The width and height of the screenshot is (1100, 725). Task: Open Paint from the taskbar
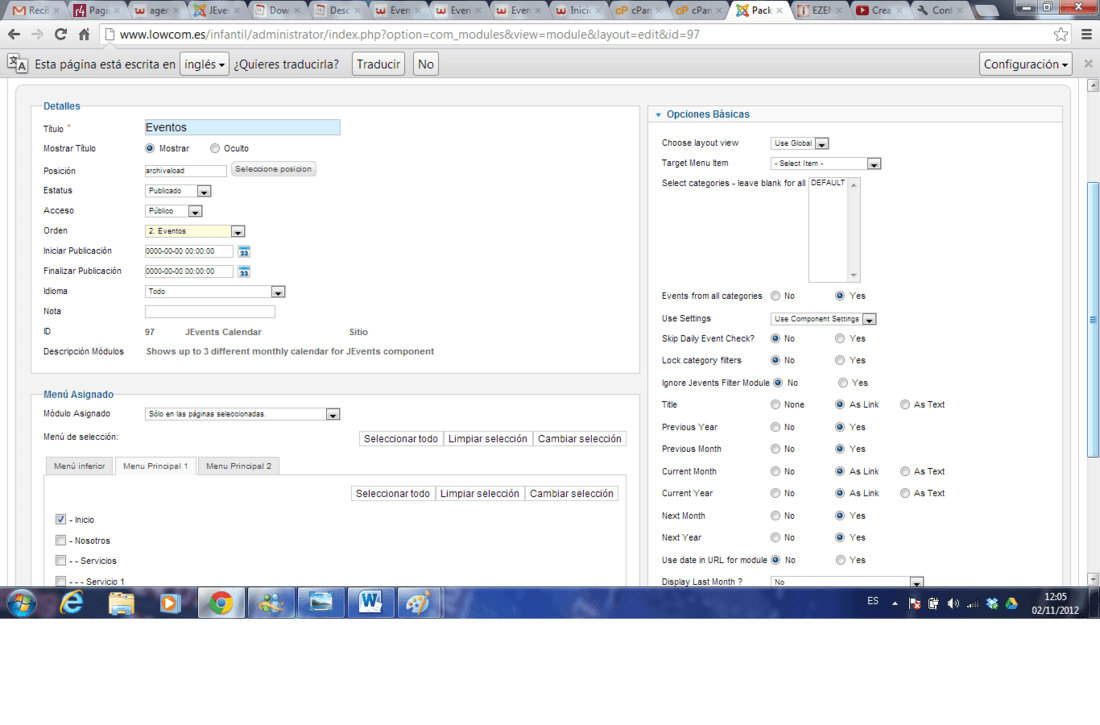419,603
